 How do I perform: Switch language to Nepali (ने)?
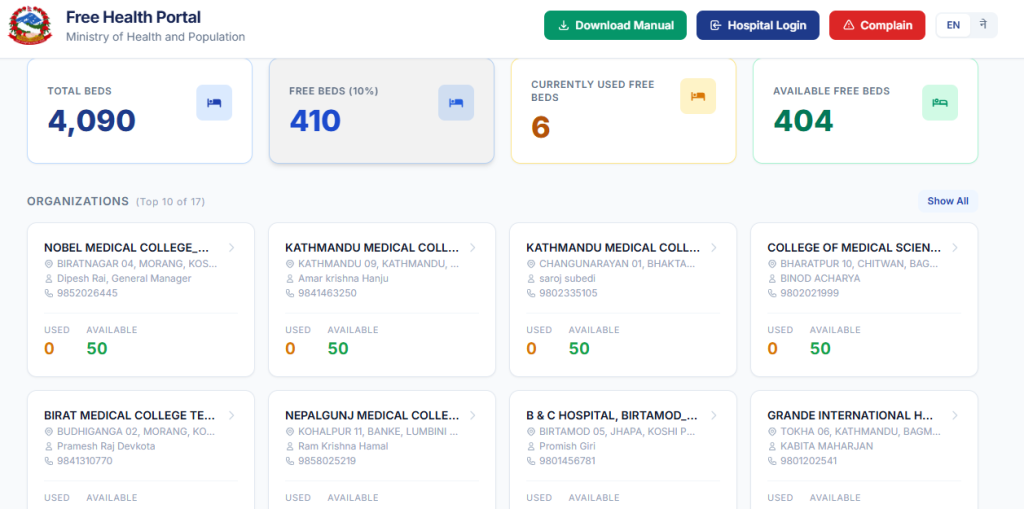(983, 25)
